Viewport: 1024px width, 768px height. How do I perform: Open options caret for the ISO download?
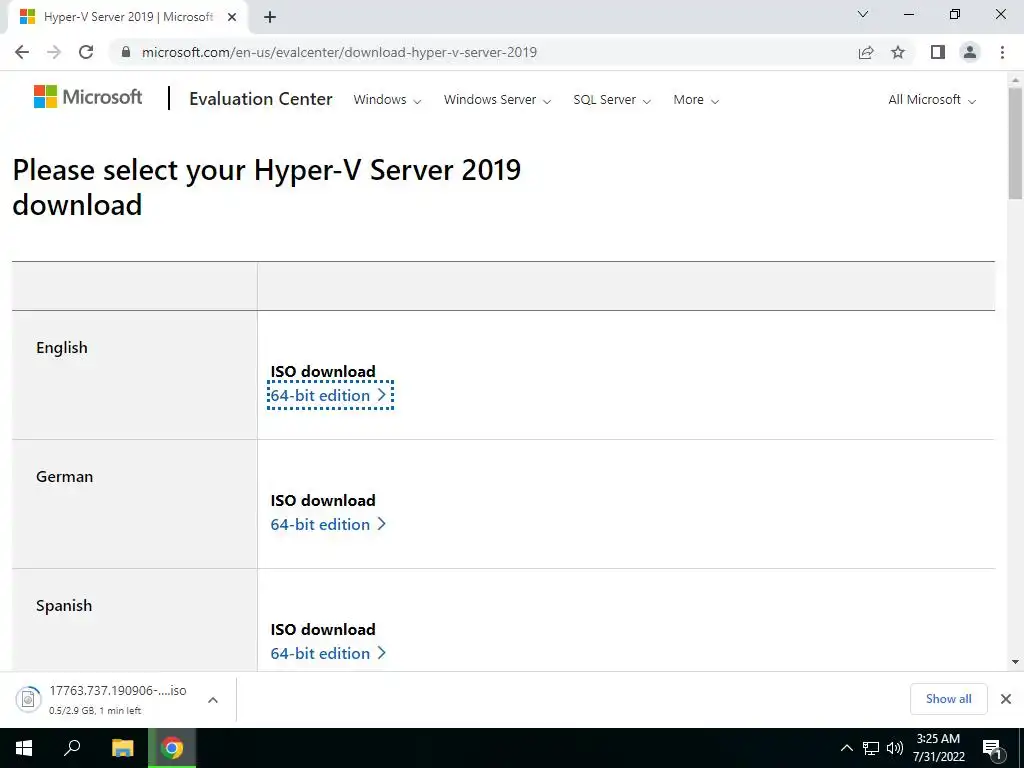click(x=213, y=700)
